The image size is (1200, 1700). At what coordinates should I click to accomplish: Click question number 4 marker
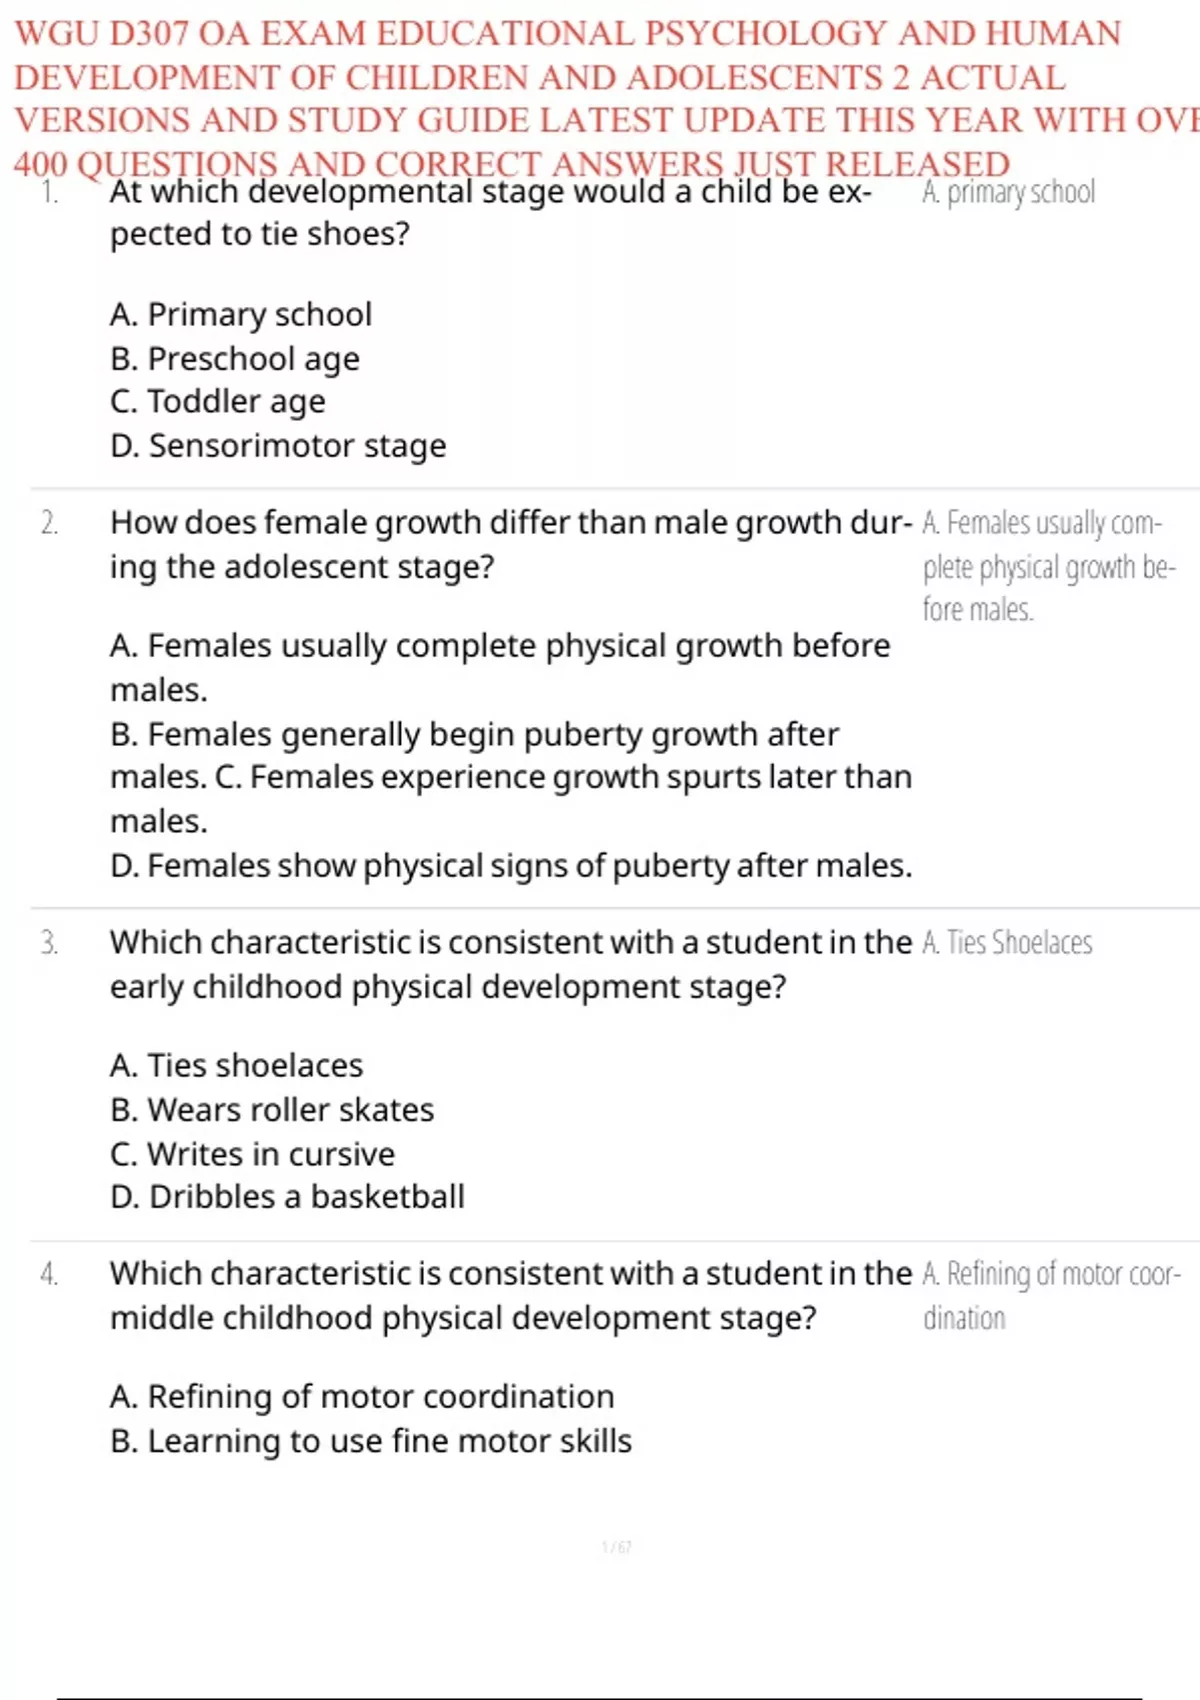click(x=49, y=1274)
